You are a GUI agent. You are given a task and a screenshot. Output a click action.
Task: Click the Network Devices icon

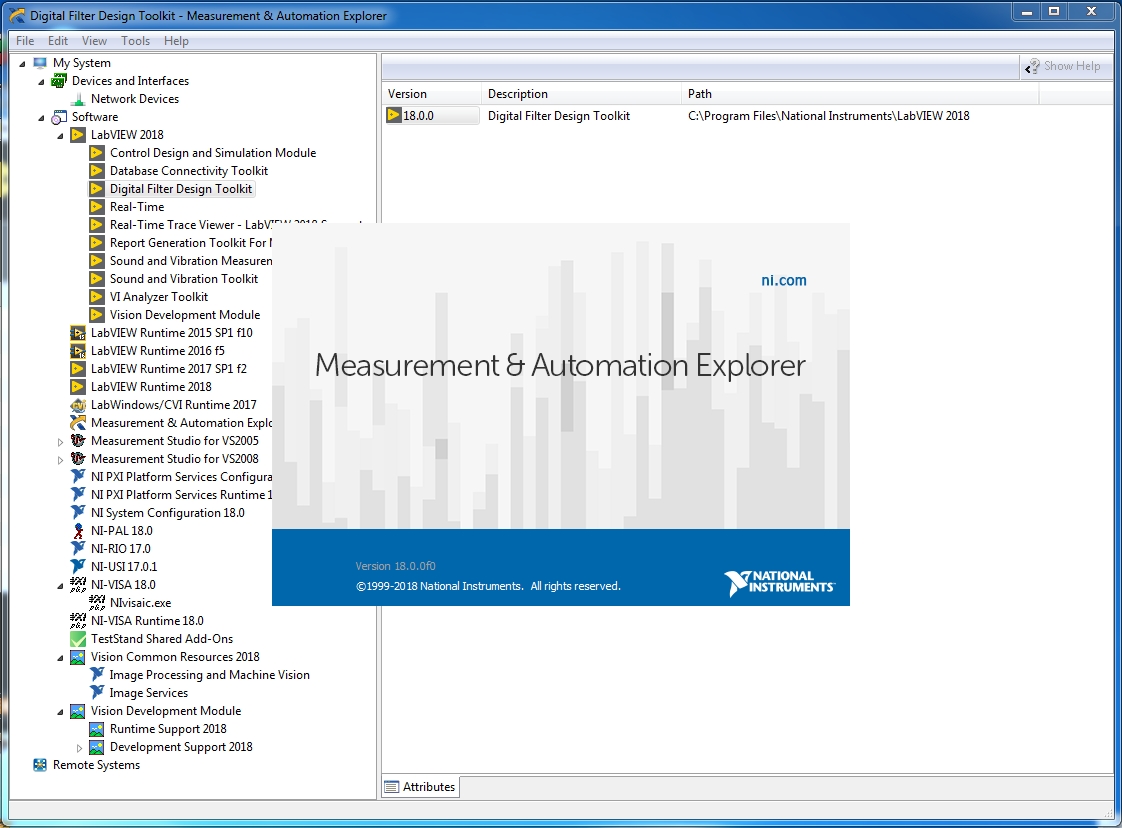(78, 99)
